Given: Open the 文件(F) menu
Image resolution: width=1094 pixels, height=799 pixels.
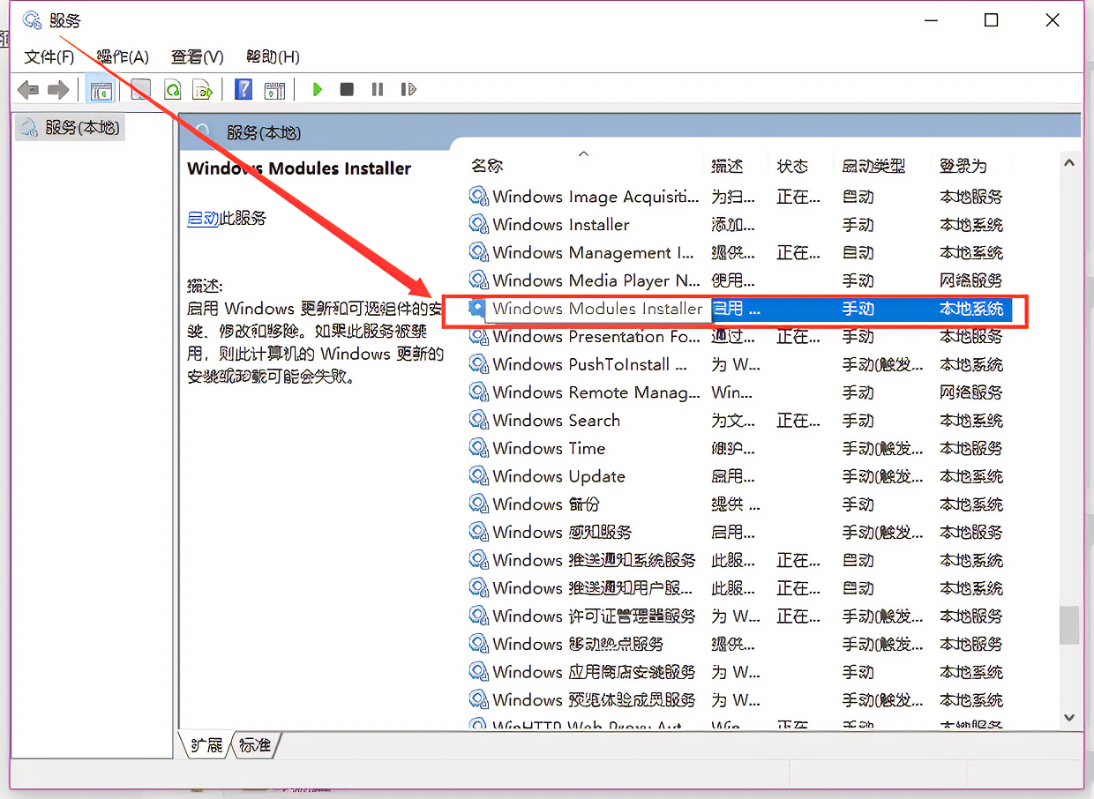Looking at the screenshot, I should pyautogui.click(x=49, y=57).
